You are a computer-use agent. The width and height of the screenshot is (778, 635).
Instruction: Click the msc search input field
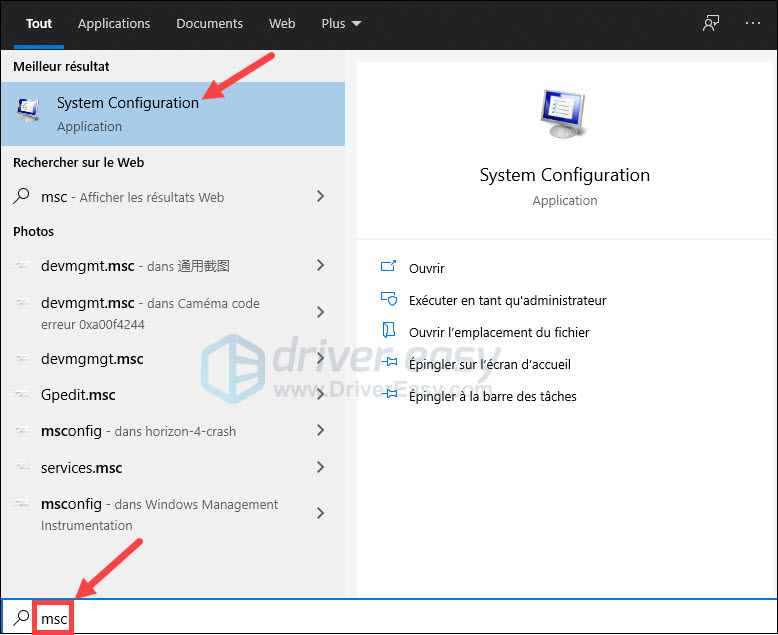(389, 618)
